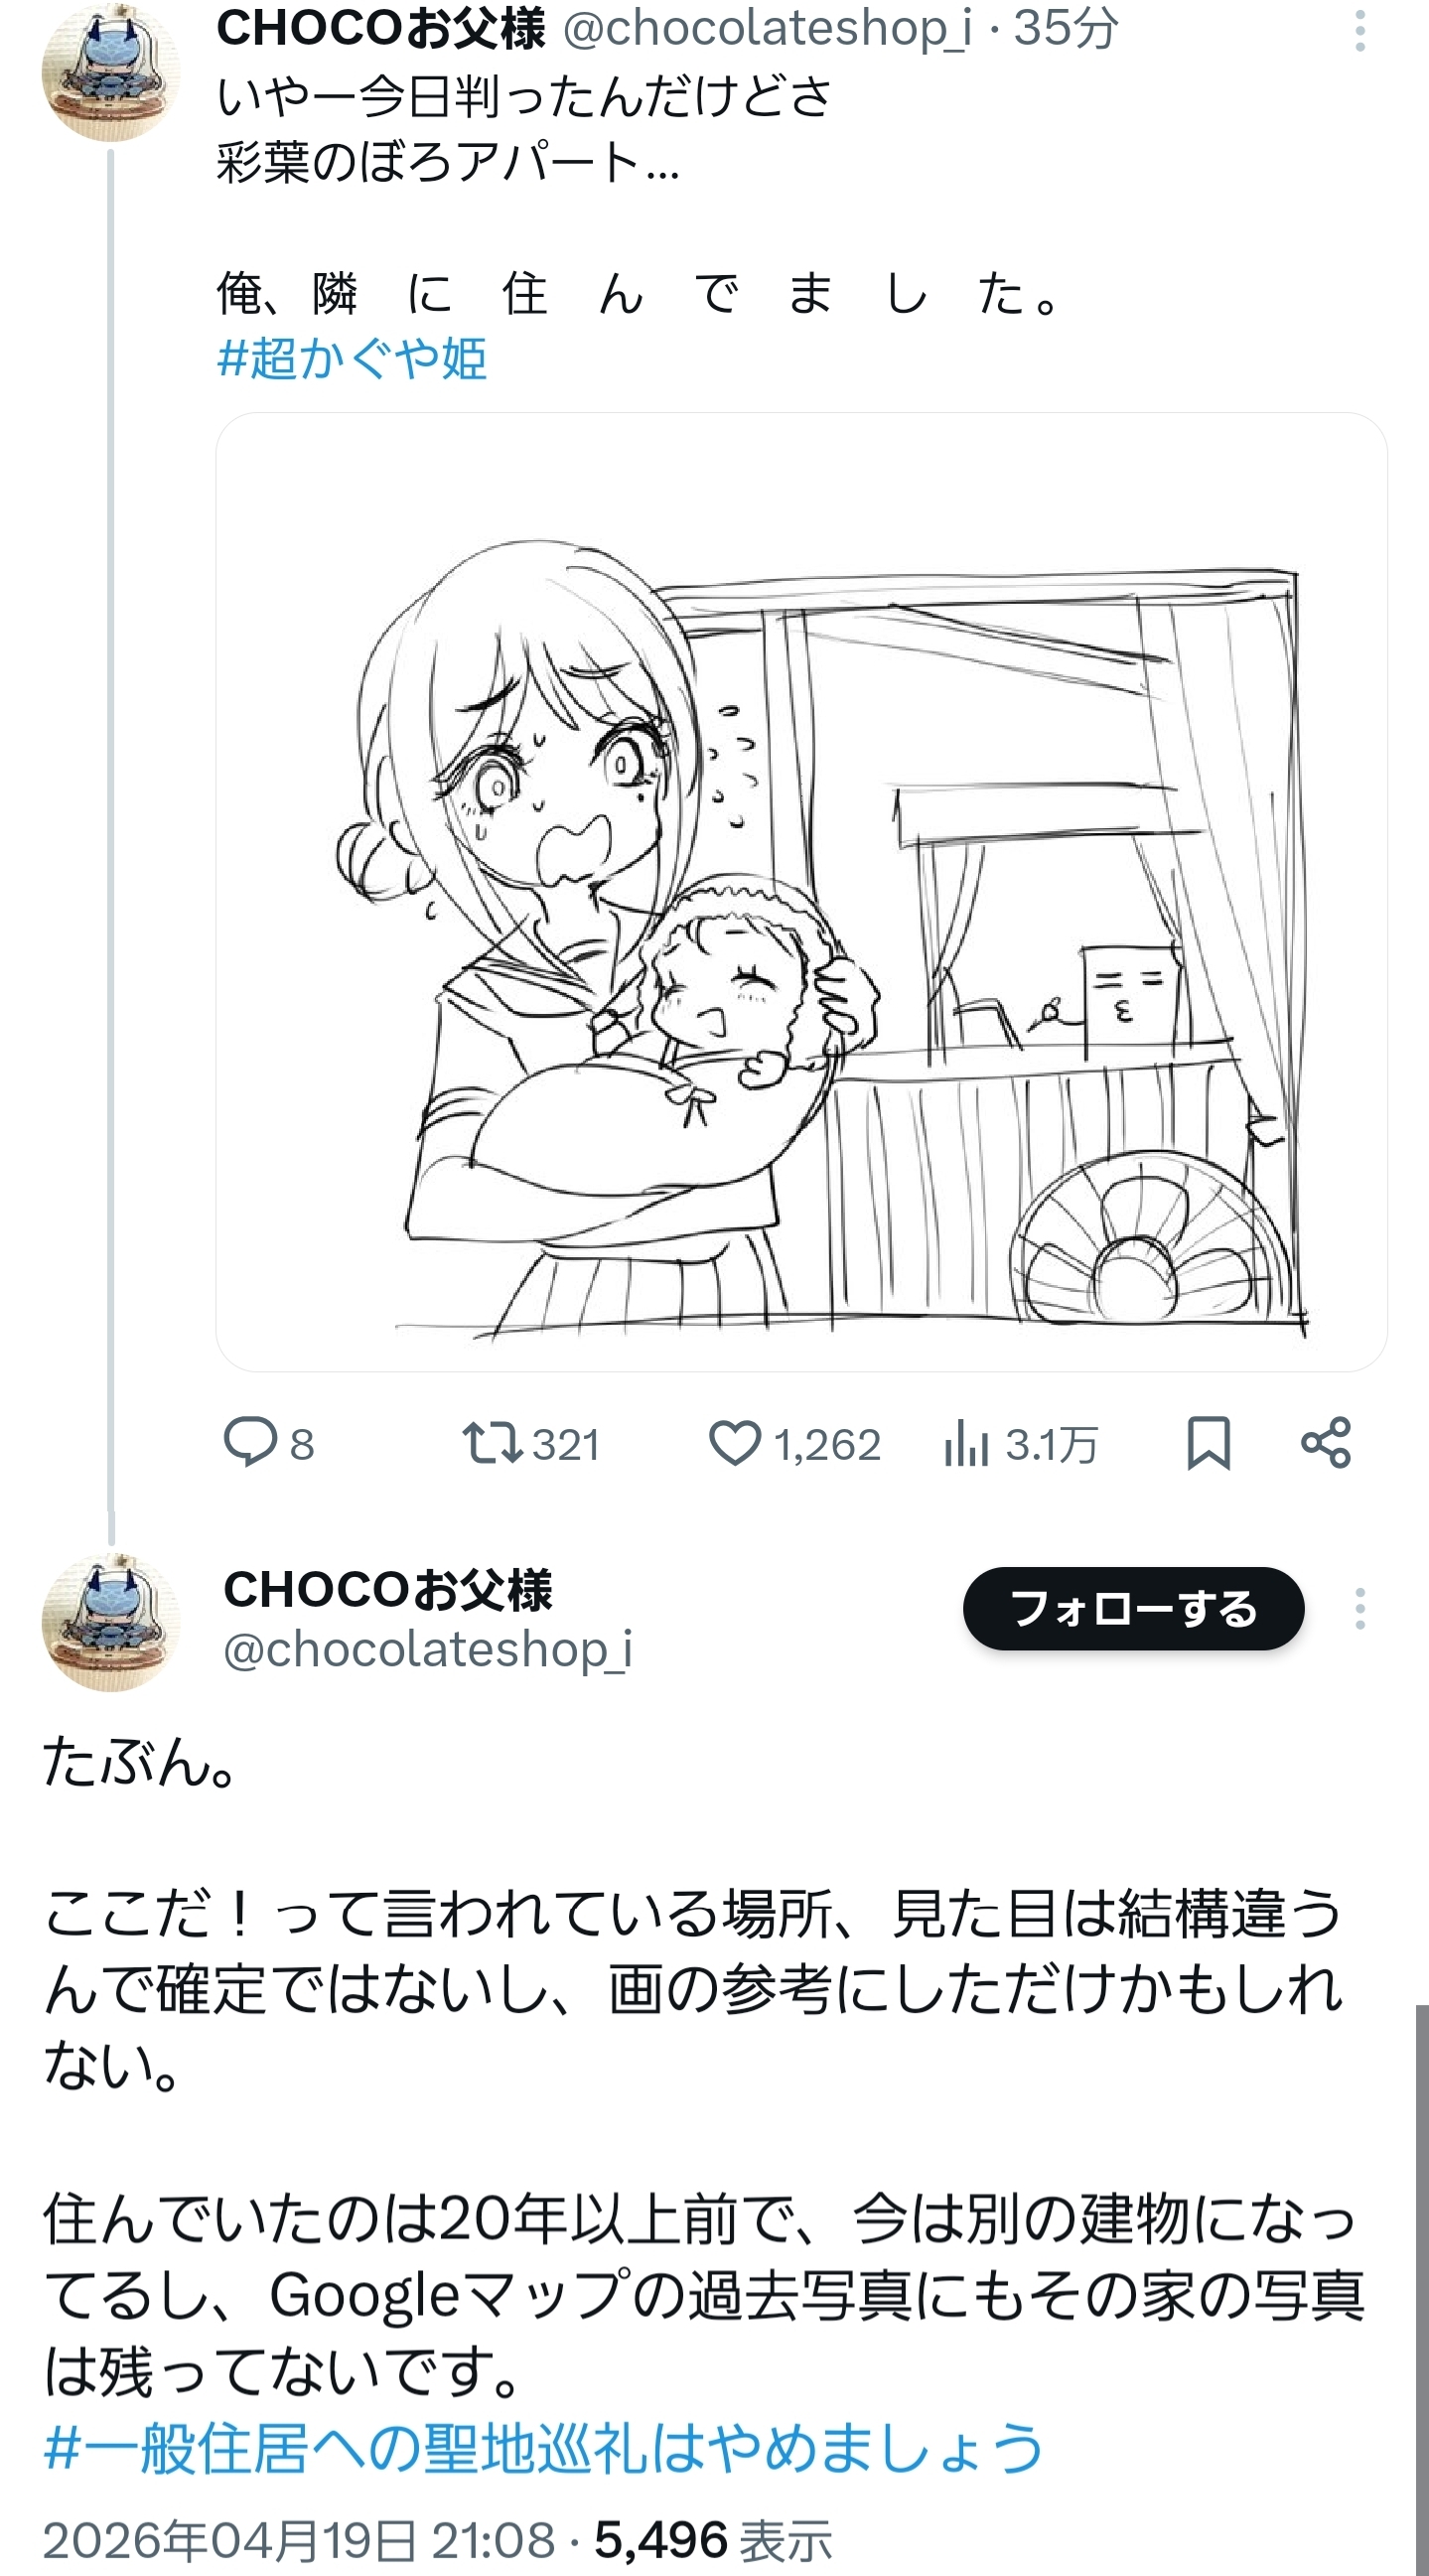Open view analytics bar chart icon

click(x=966, y=1443)
